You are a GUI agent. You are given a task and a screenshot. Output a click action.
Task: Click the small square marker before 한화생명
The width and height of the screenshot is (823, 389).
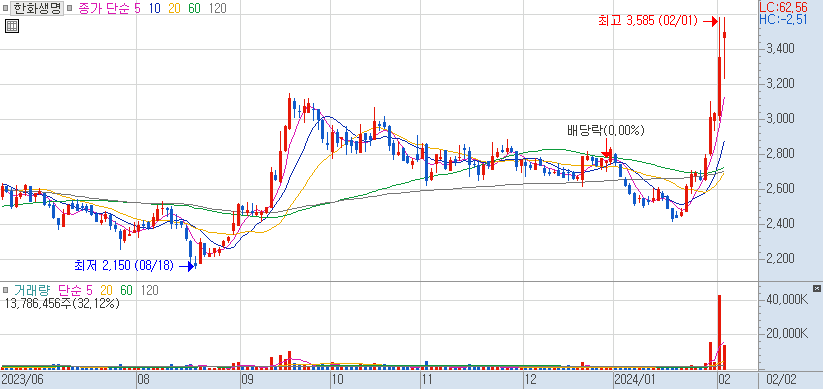click(x=6, y=8)
